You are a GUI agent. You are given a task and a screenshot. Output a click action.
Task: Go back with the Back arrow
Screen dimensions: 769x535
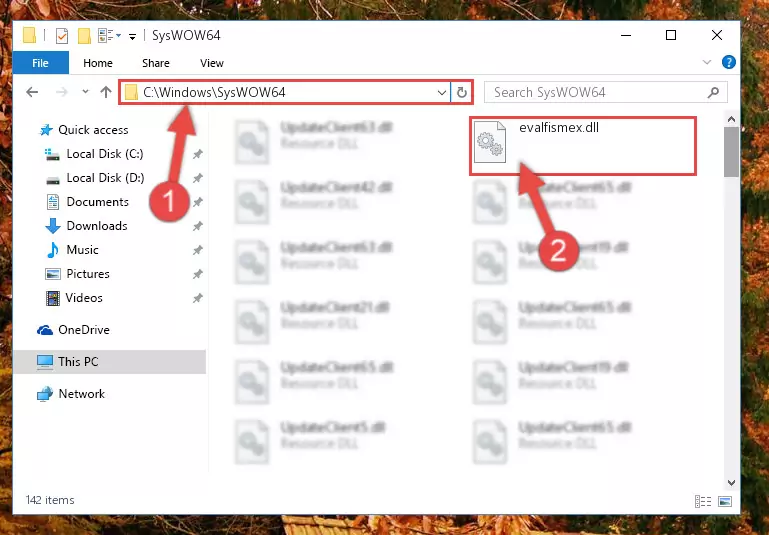point(32,92)
